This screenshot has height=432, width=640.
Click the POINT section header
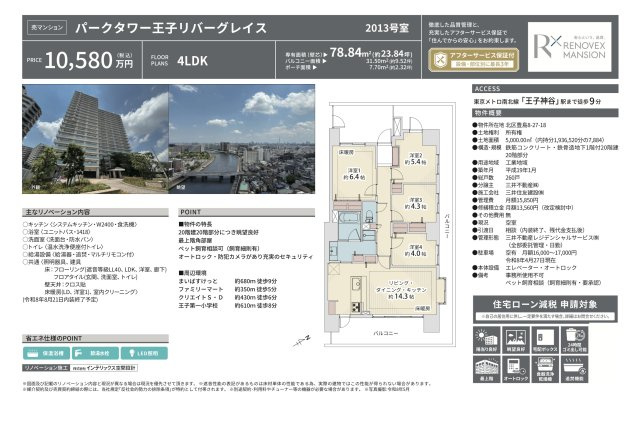tap(247, 212)
